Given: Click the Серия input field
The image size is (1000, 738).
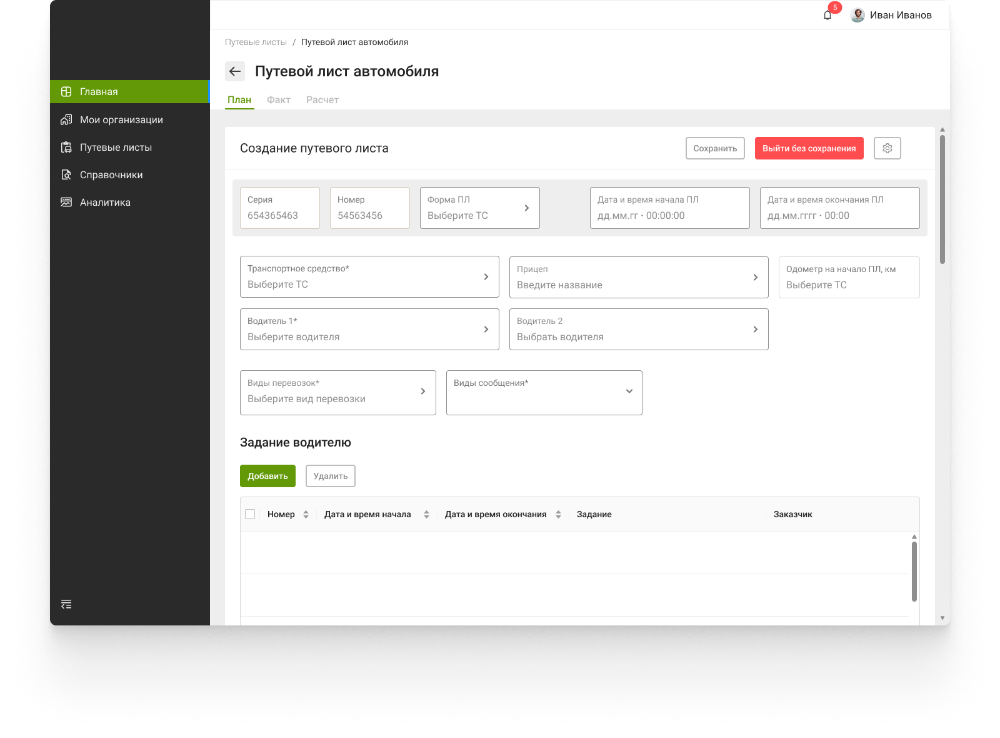Looking at the screenshot, I should pyautogui.click(x=279, y=208).
